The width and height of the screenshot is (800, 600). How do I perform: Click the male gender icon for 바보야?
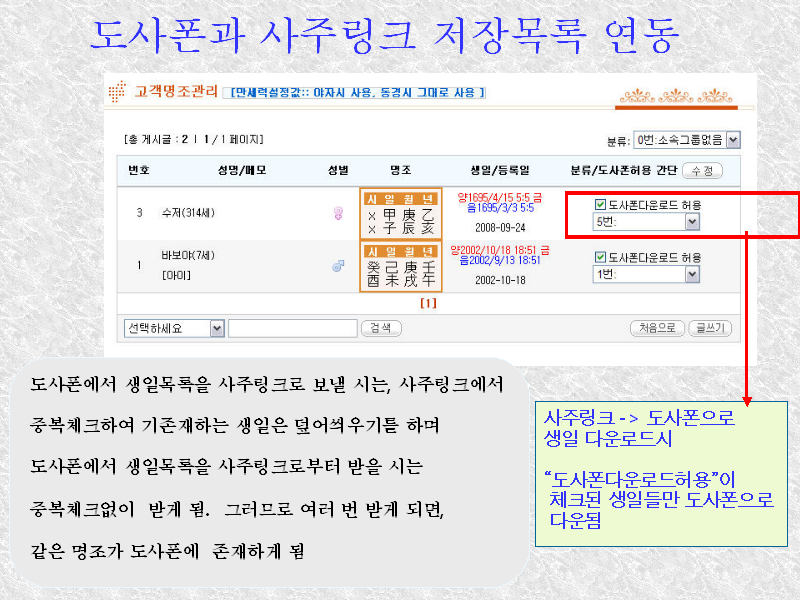coord(338,266)
